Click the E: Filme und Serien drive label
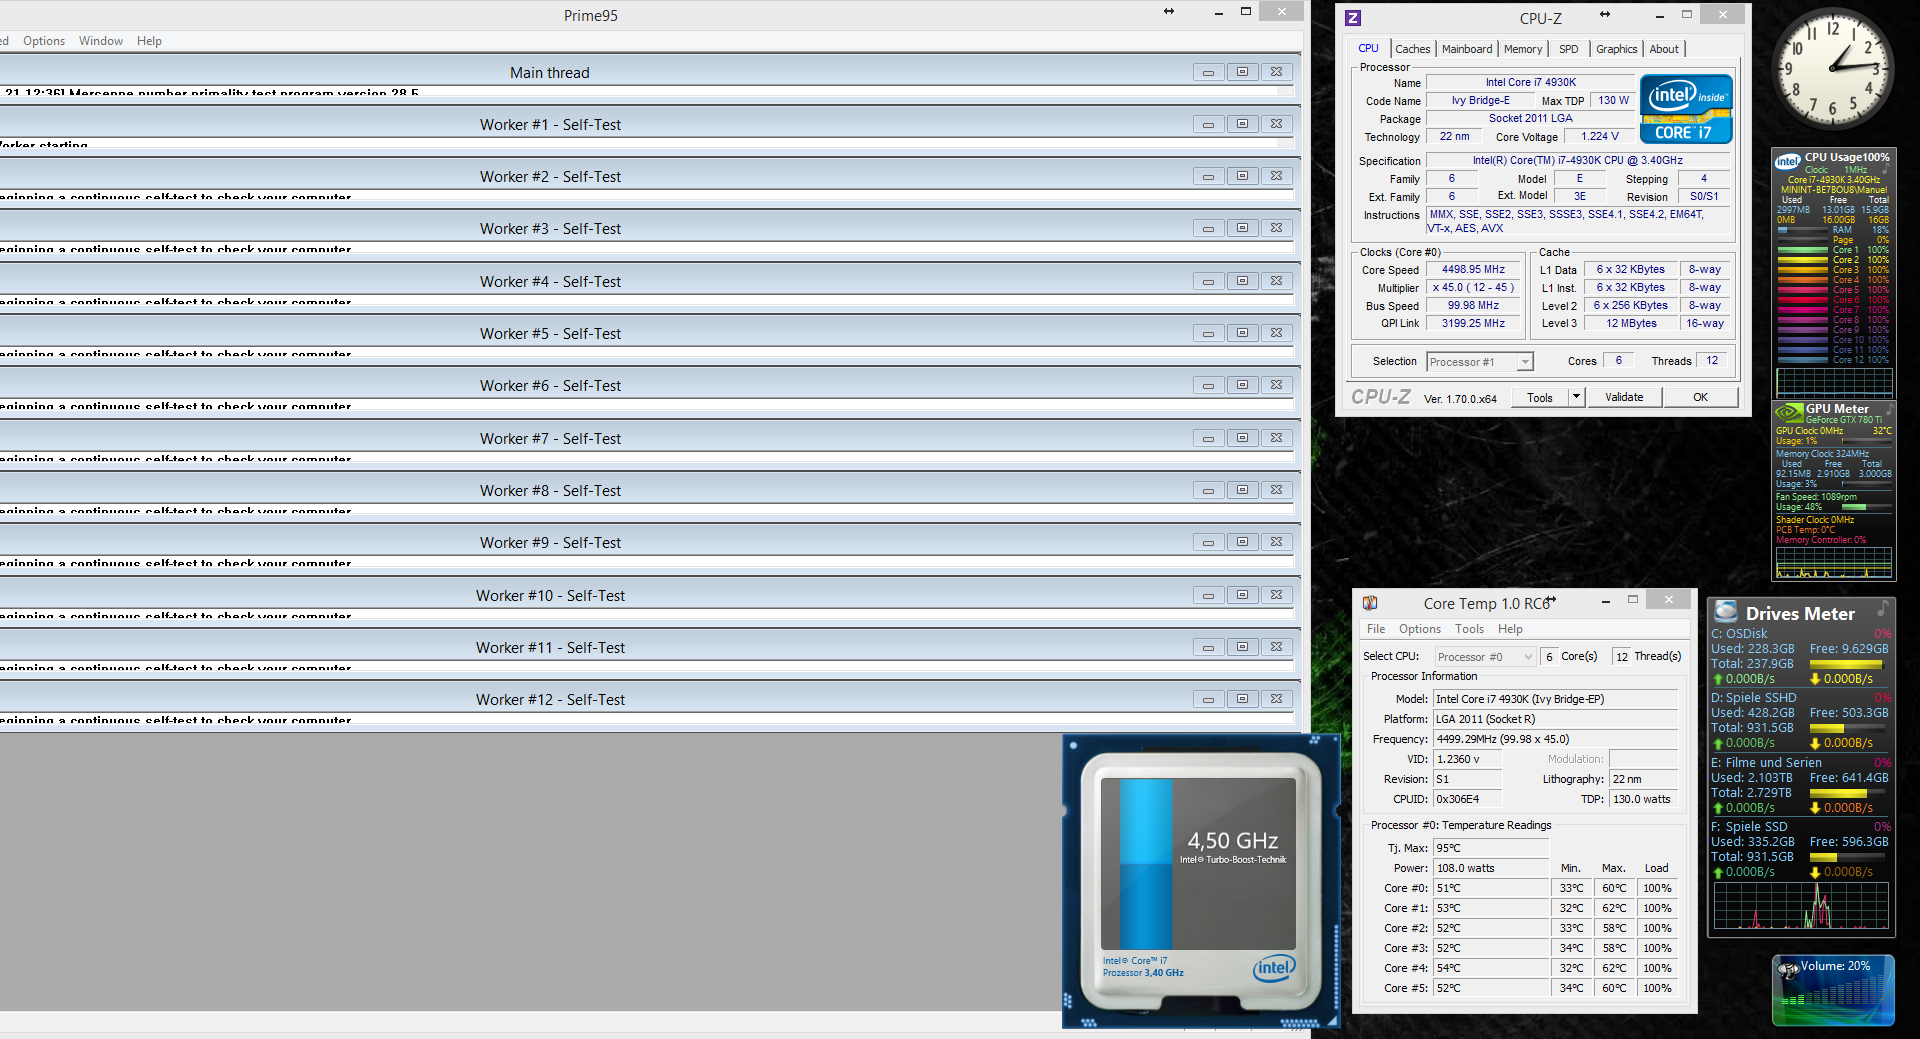This screenshot has width=1920, height=1039. coord(1766,762)
